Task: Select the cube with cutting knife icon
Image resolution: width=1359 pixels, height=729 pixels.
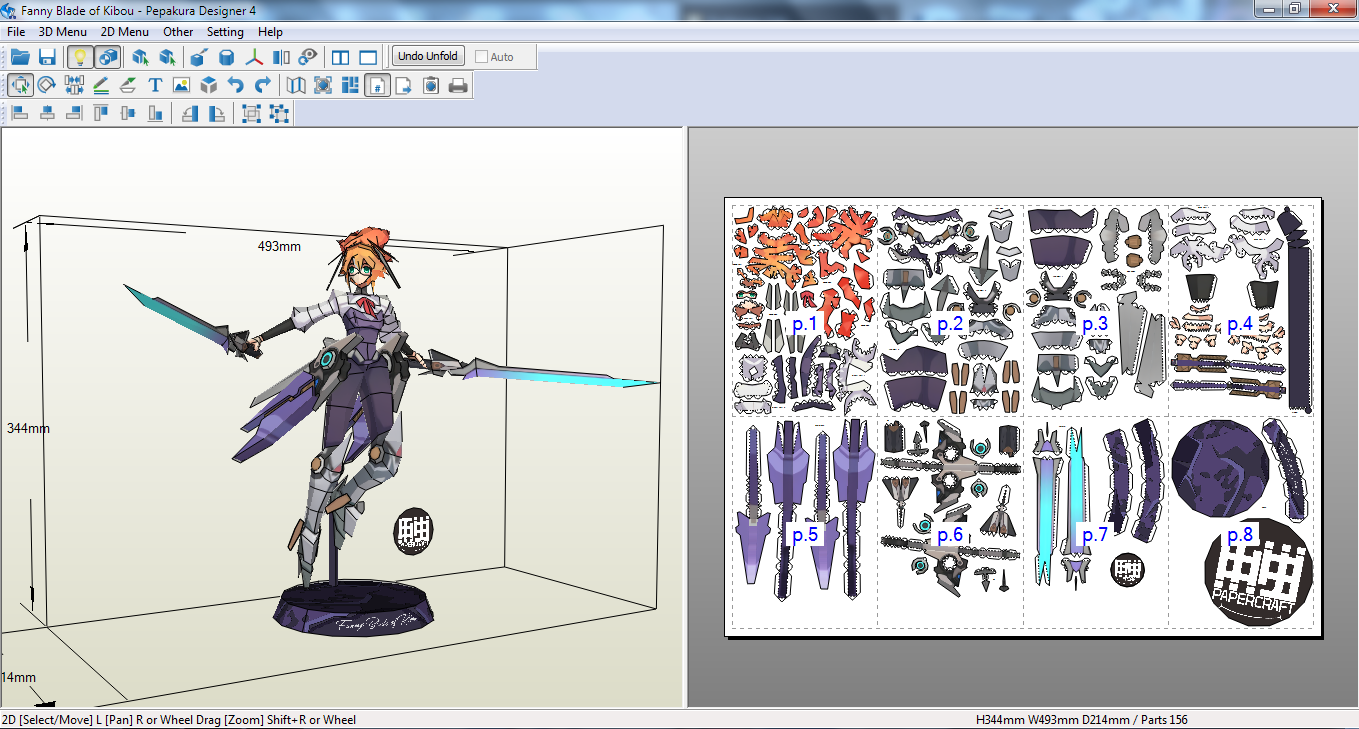Action: click(200, 57)
